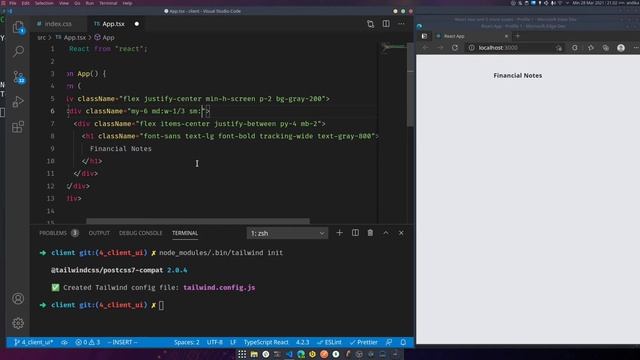640x360 pixels.
Task: Open the Help menu
Action: click(127, 3)
